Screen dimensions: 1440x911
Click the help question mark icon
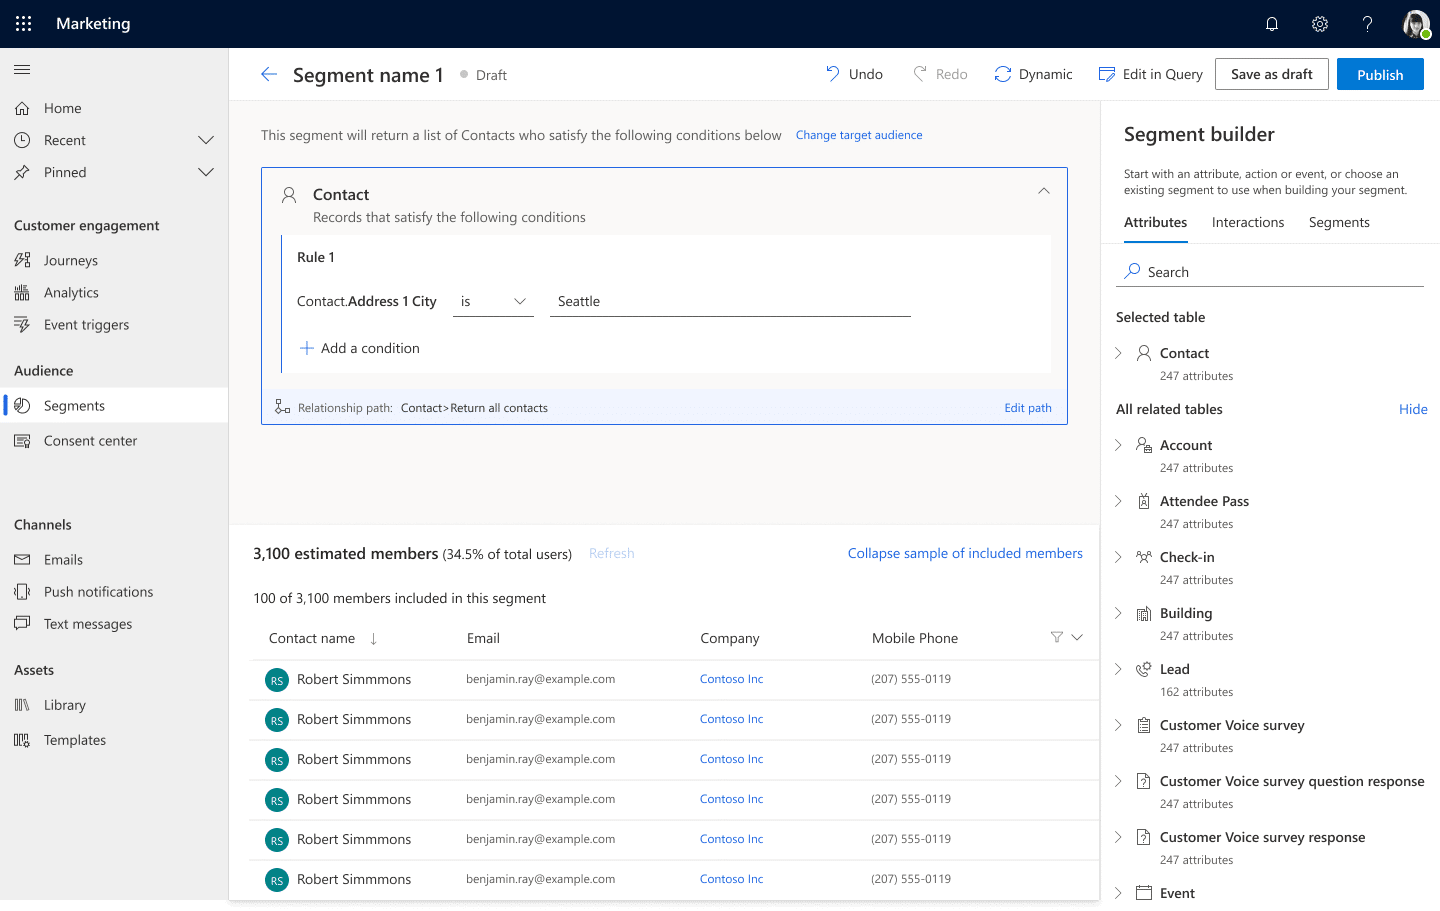tap(1367, 24)
